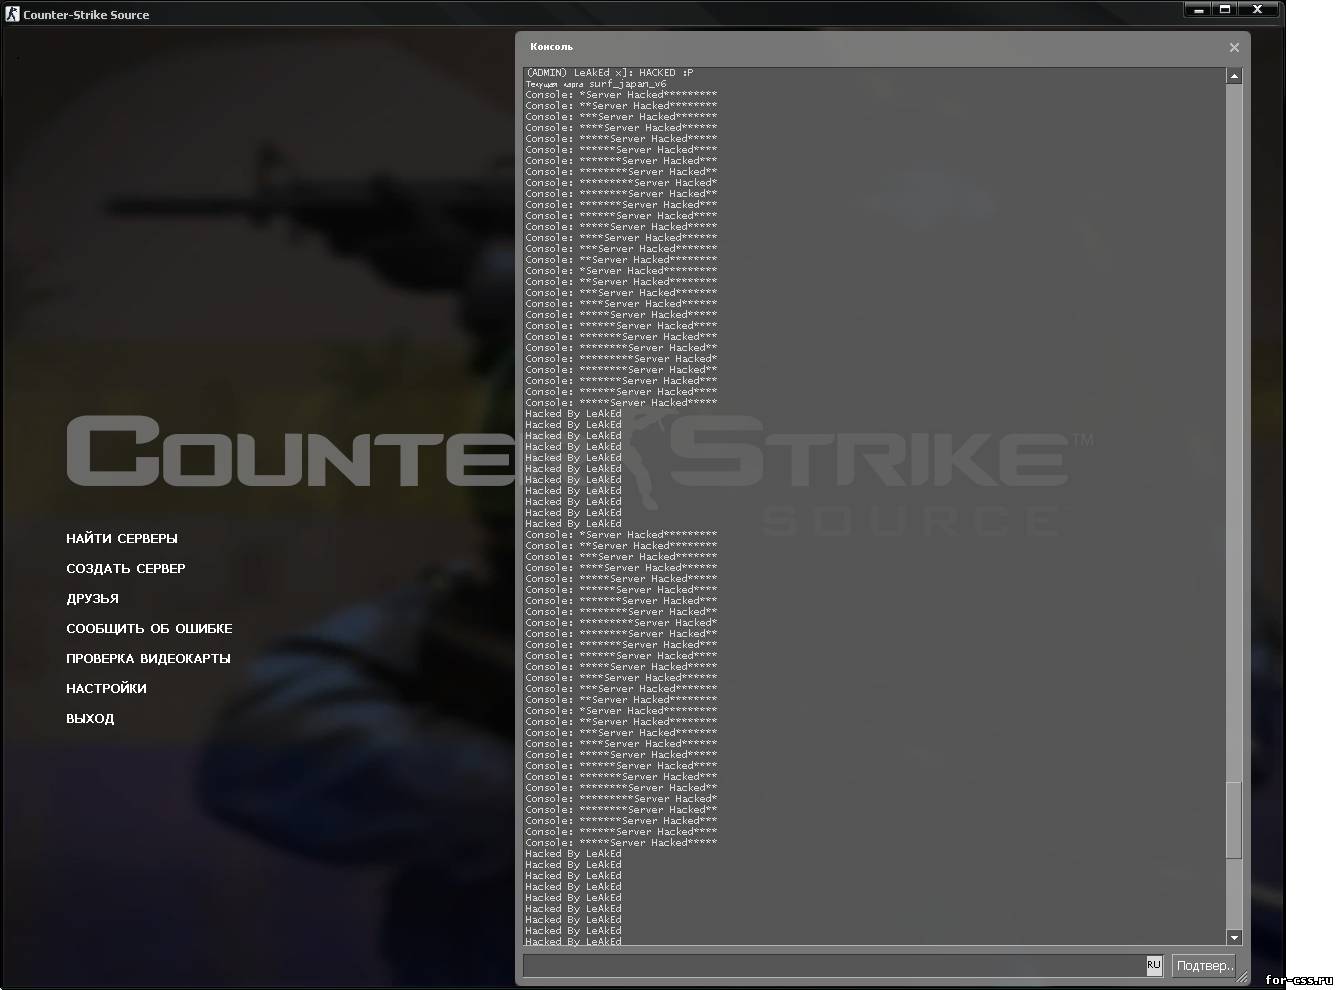Click the Counter-Strike Source title bar icon

12,14
